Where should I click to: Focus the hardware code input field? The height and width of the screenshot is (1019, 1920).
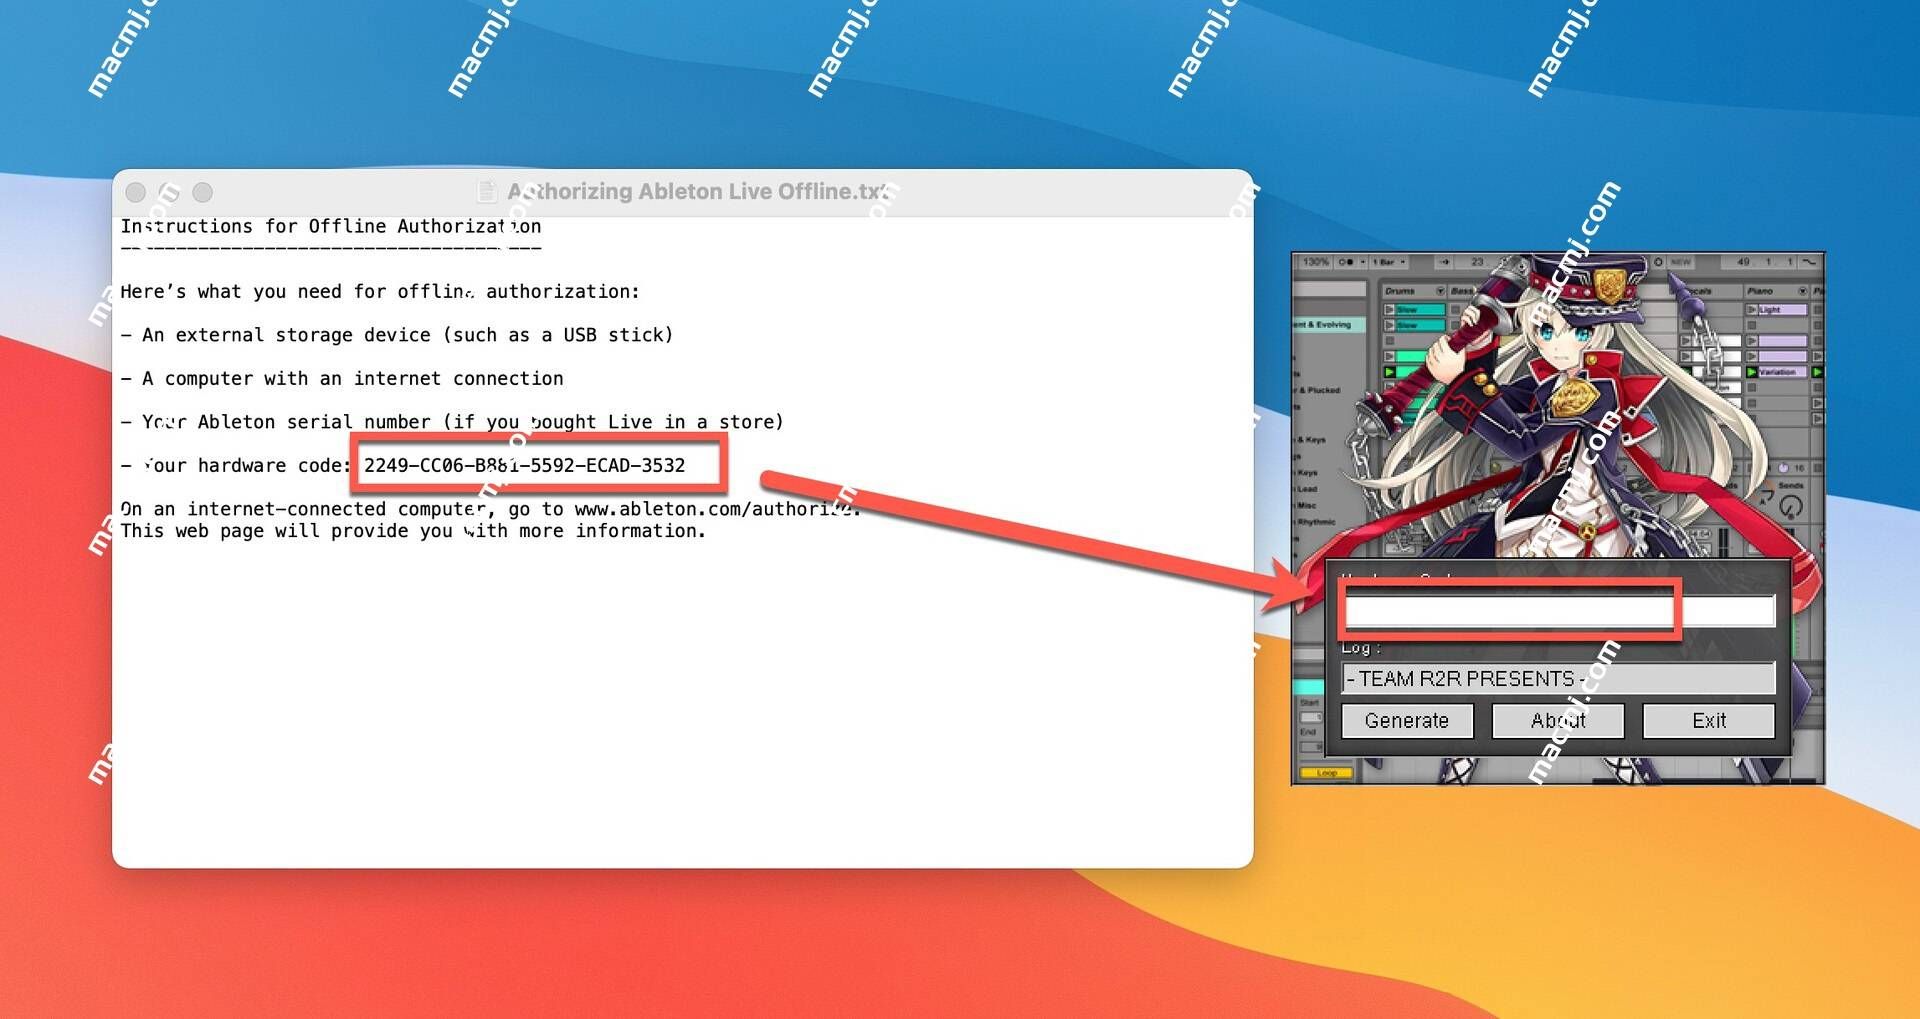(1559, 610)
